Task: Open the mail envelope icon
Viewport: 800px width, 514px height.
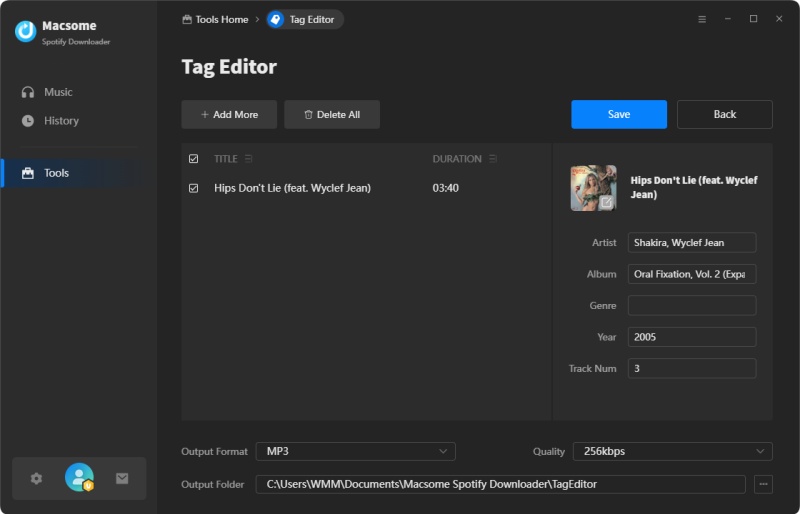Action: coord(122,478)
